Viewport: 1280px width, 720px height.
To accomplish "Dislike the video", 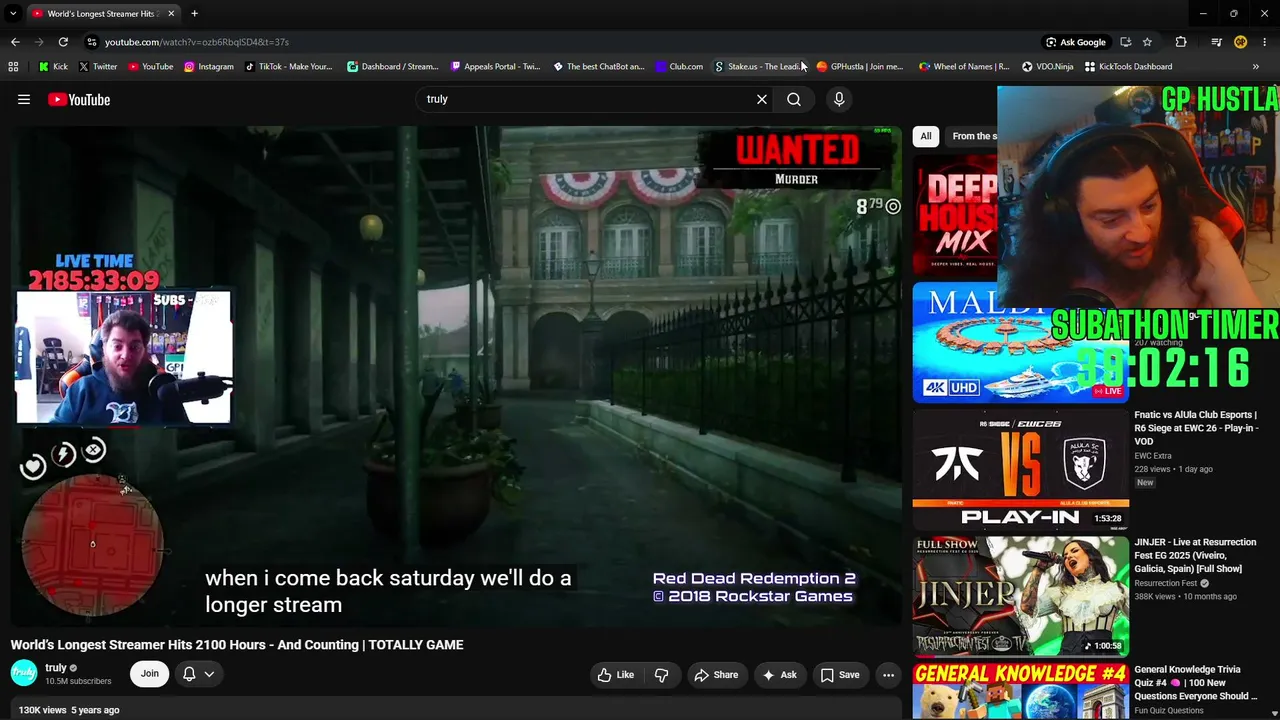I will click(661, 675).
